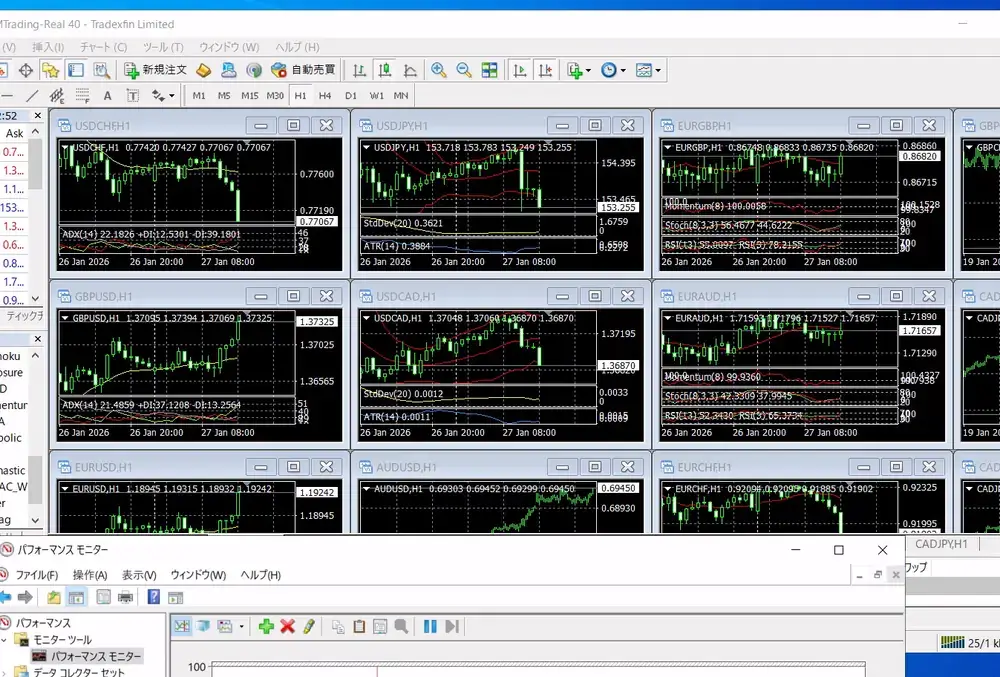Click the zoom out magnifier icon
The image size is (1000, 677).
(x=464, y=70)
